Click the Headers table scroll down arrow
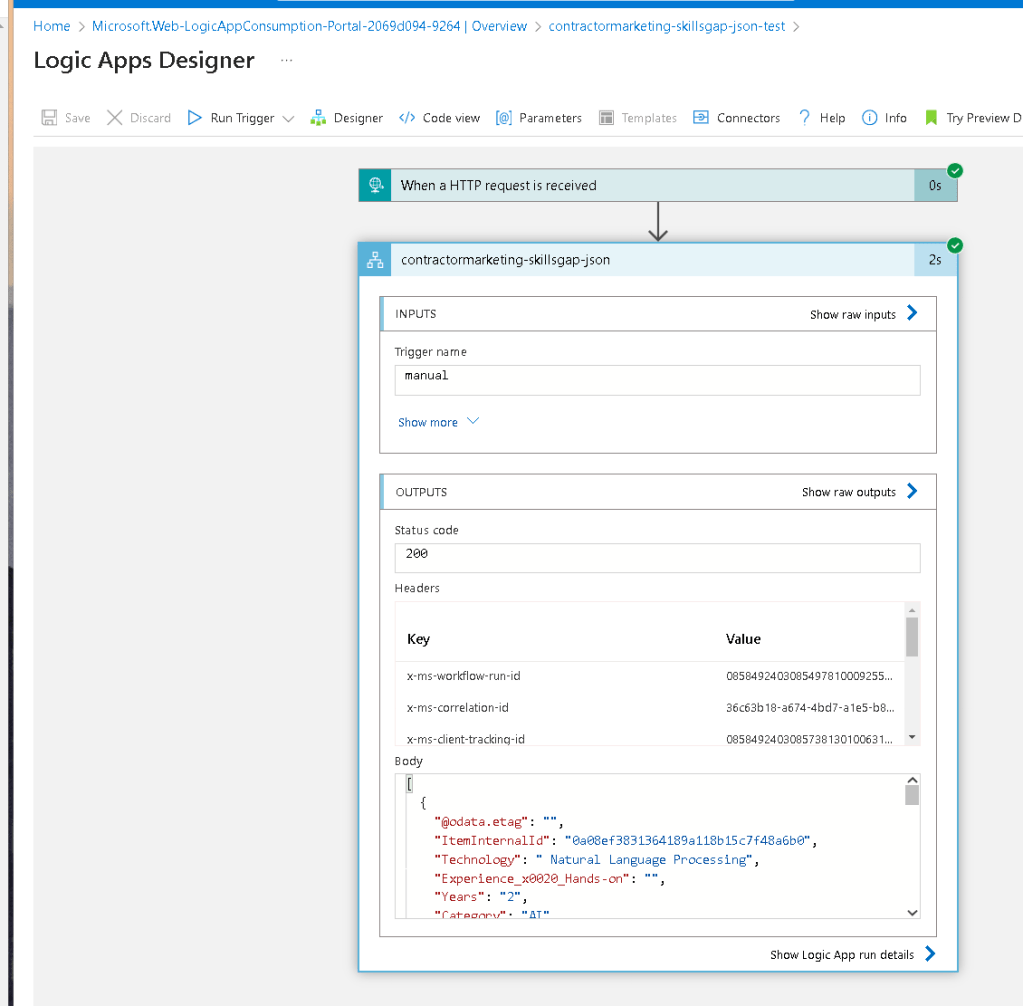The image size is (1023, 1006). click(912, 737)
